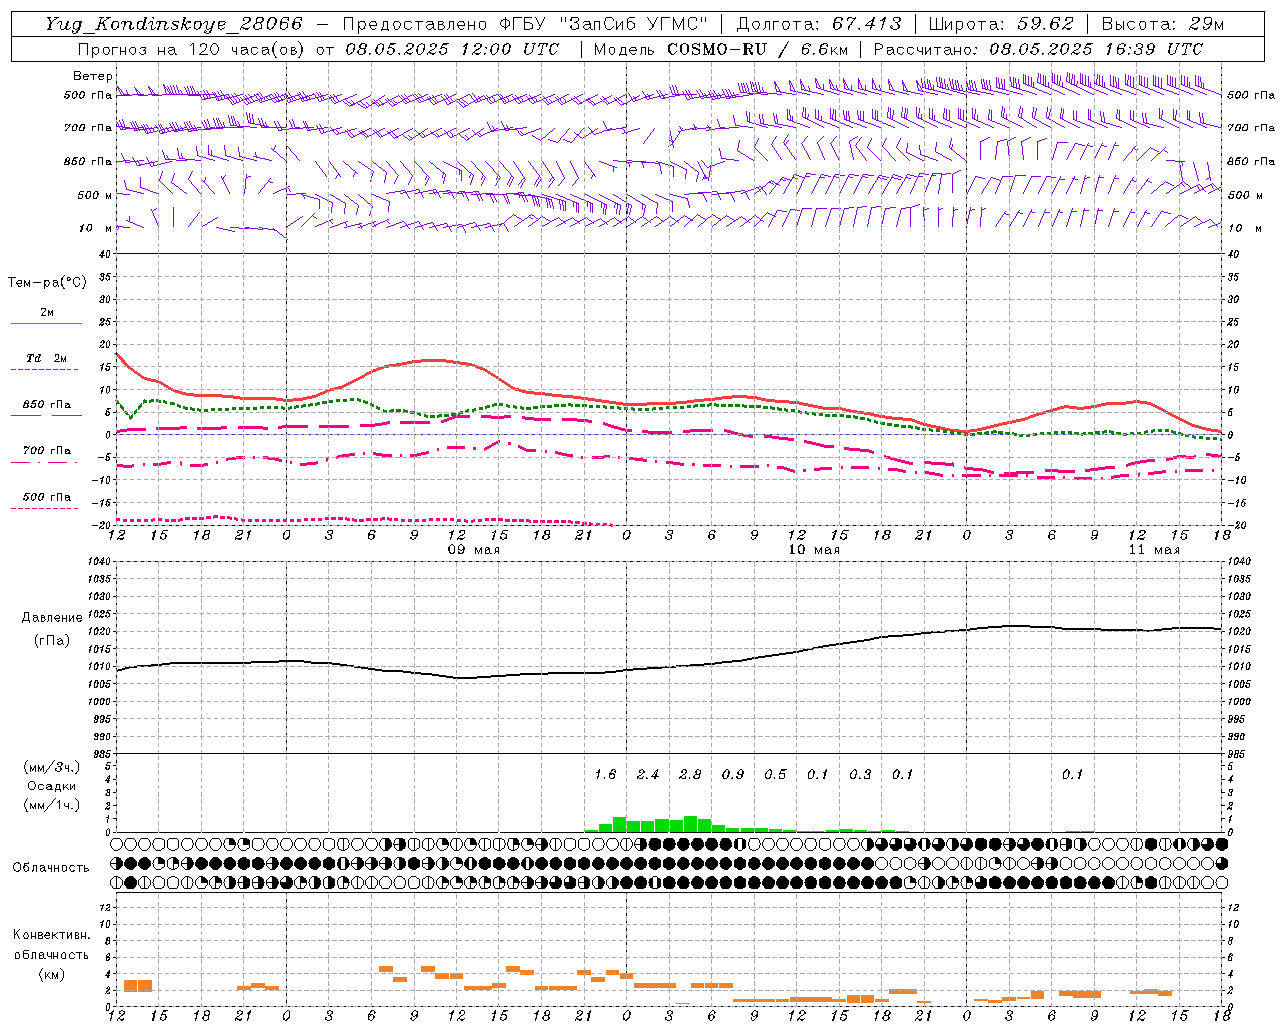Image resolution: width=1280 pixels, height=1024 pixels.
Task: Click the 10 мая date label
Action: click(814, 550)
